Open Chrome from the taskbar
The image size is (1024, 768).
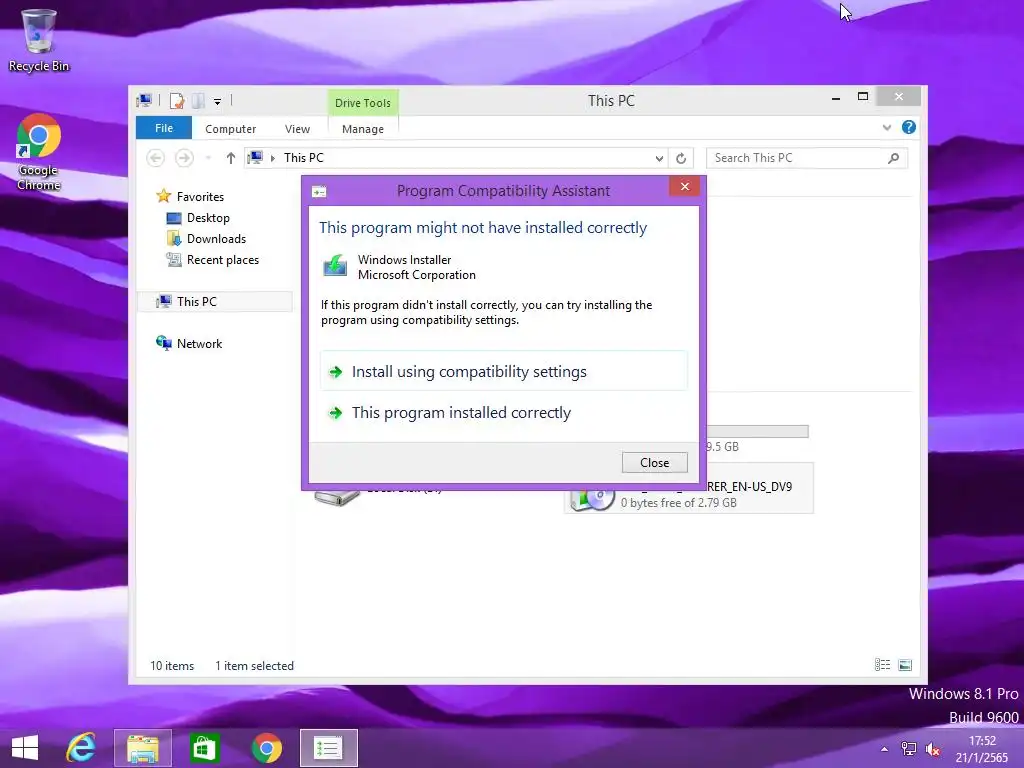[266, 748]
